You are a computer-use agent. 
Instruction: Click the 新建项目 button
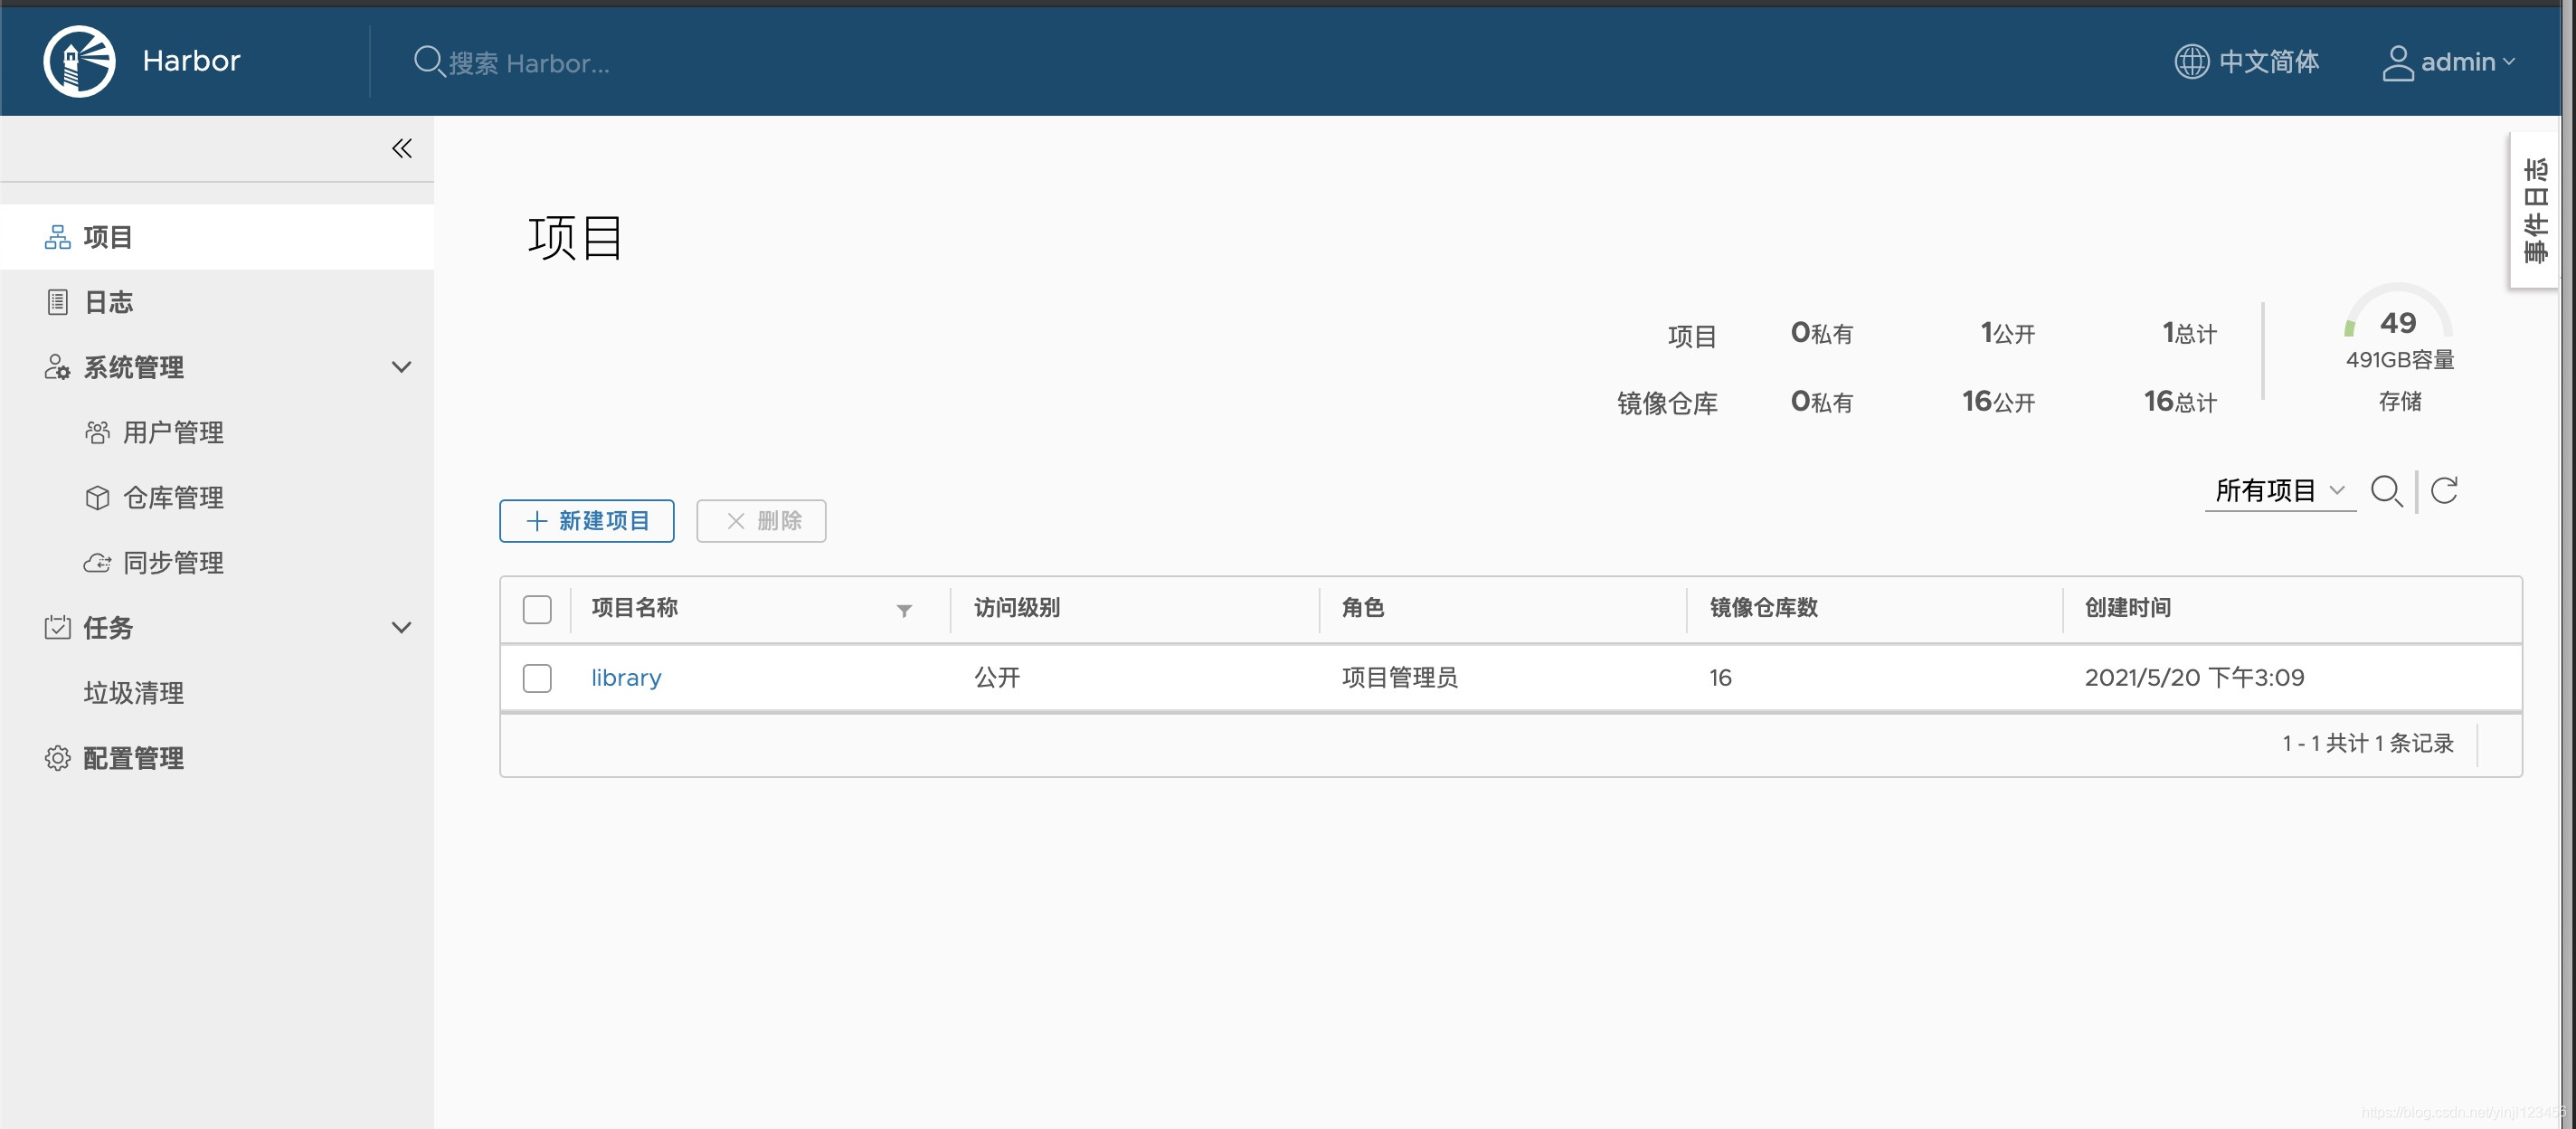click(587, 521)
